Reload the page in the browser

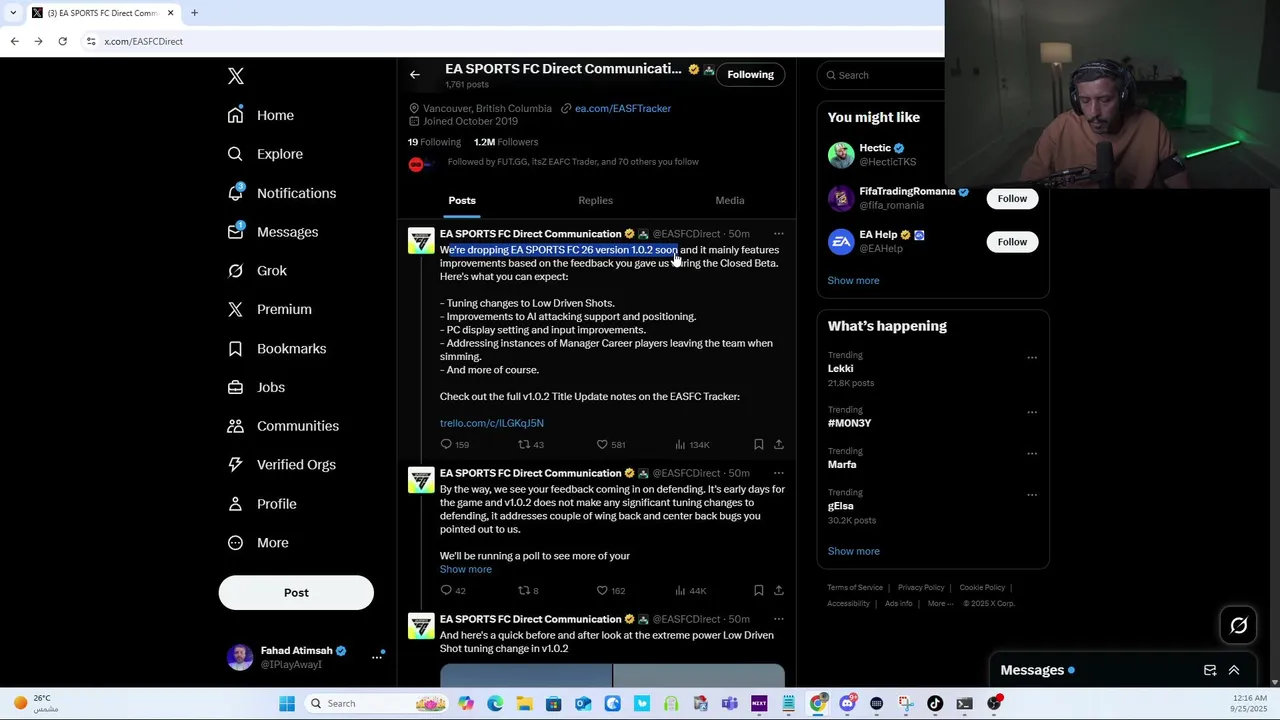[x=62, y=41]
